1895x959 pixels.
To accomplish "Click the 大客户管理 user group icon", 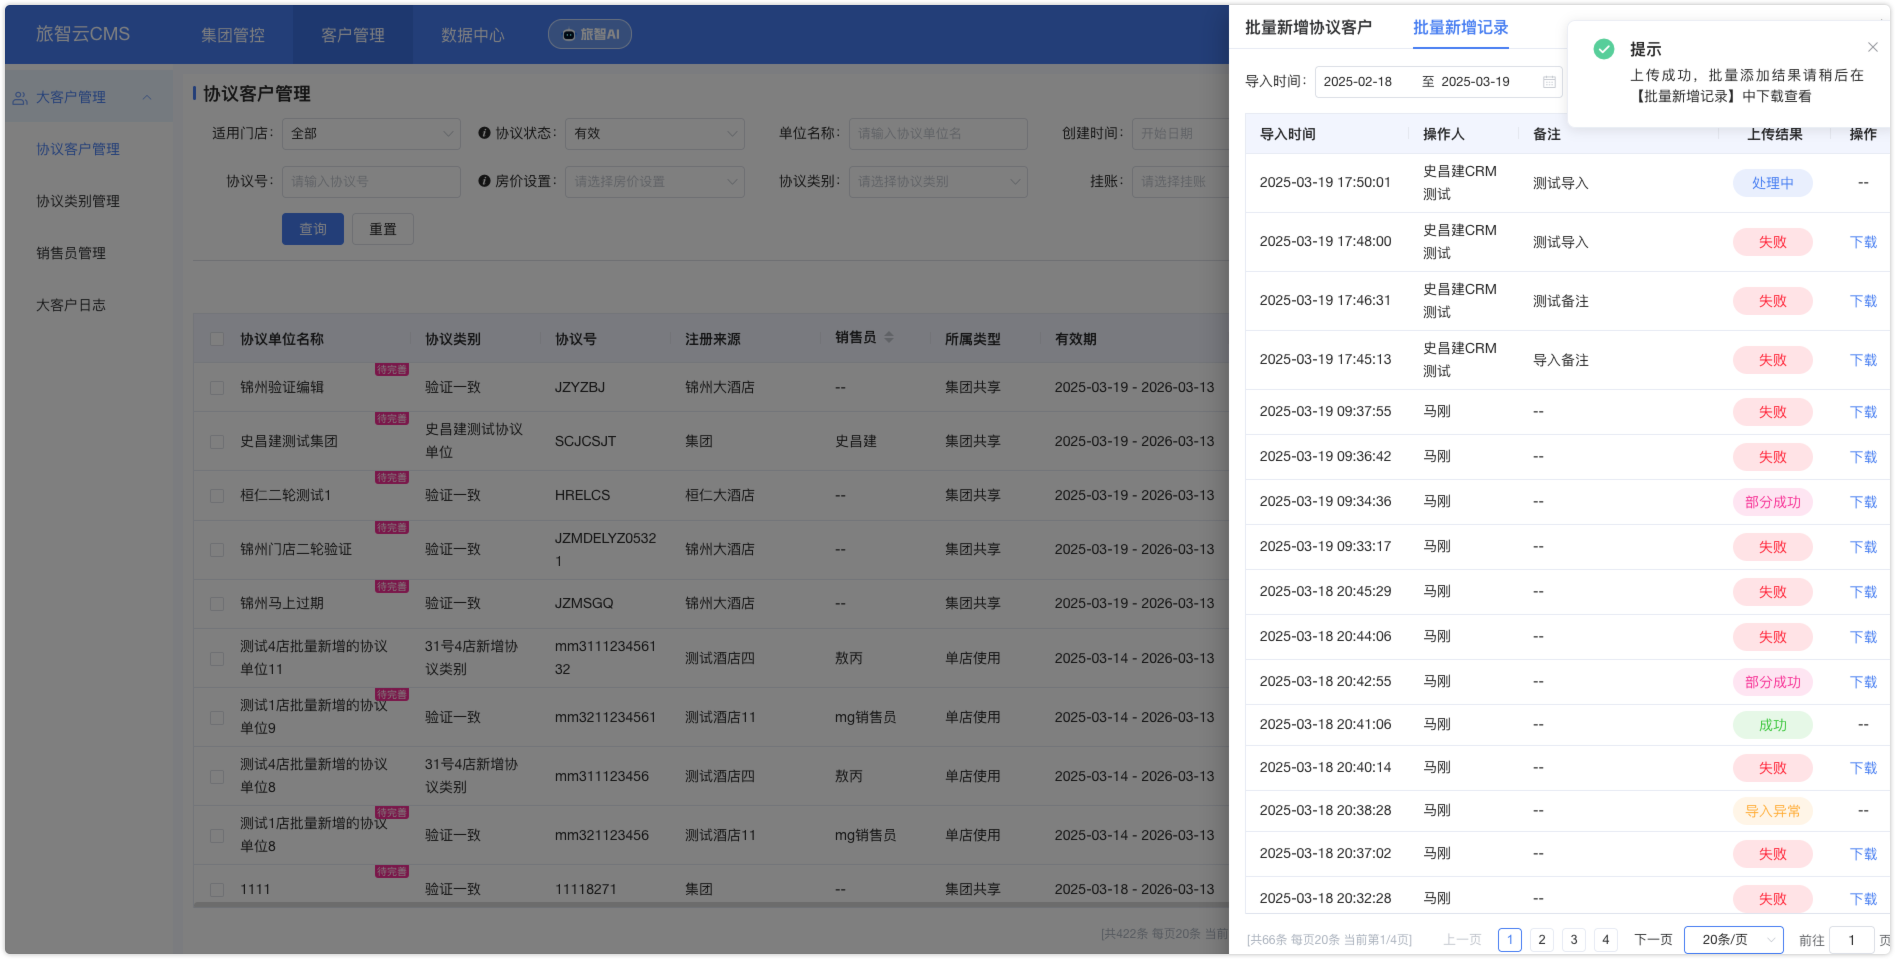I will click(20, 98).
